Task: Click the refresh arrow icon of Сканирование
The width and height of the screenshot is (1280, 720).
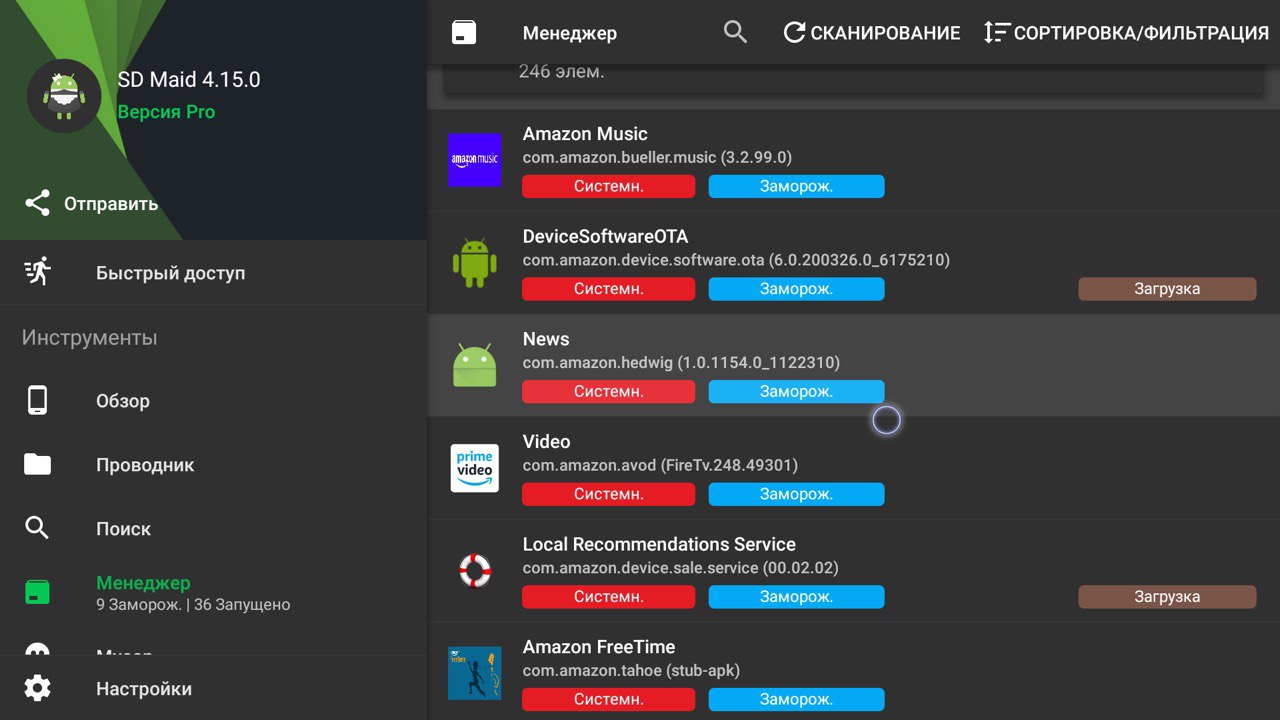Action: coord(794,33)
